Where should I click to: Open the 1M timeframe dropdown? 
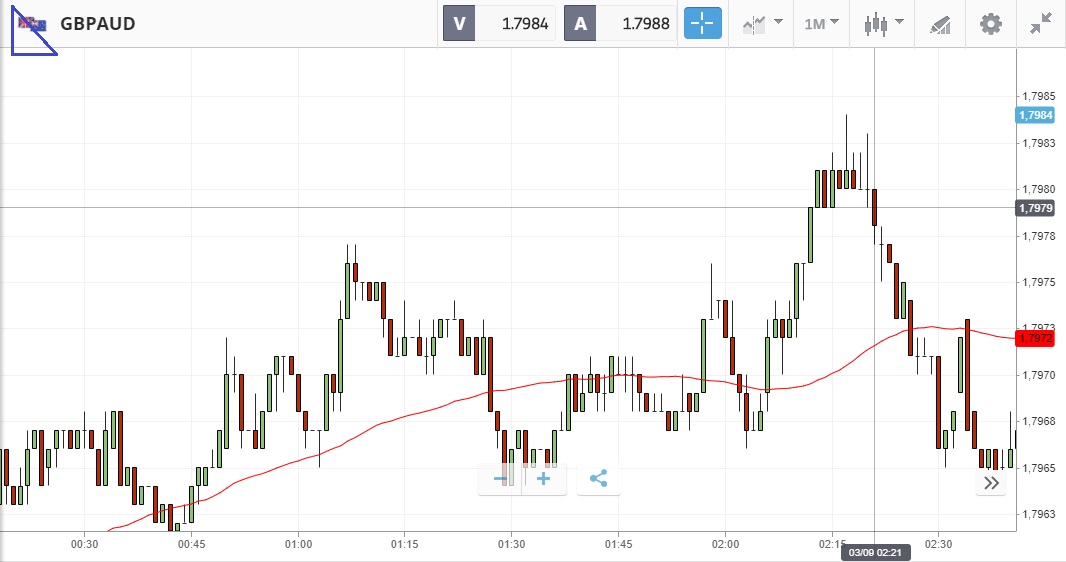(821, 24)
